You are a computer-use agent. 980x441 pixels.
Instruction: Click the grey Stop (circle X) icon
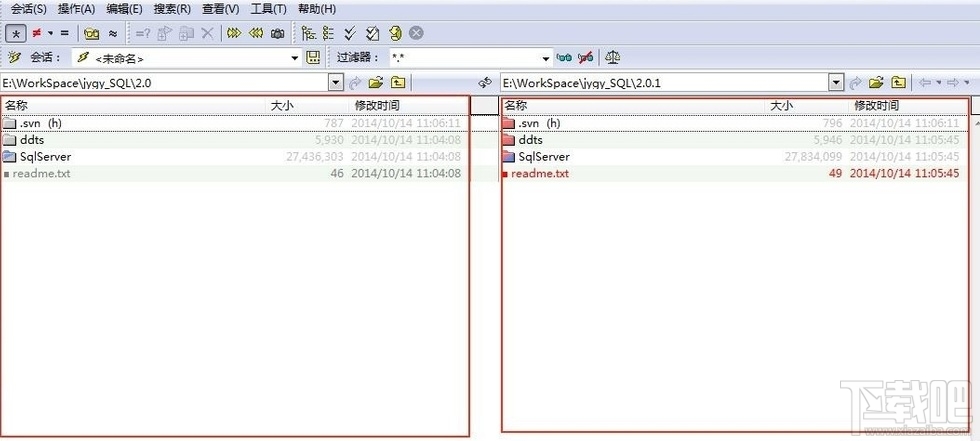tap(416, 33)
